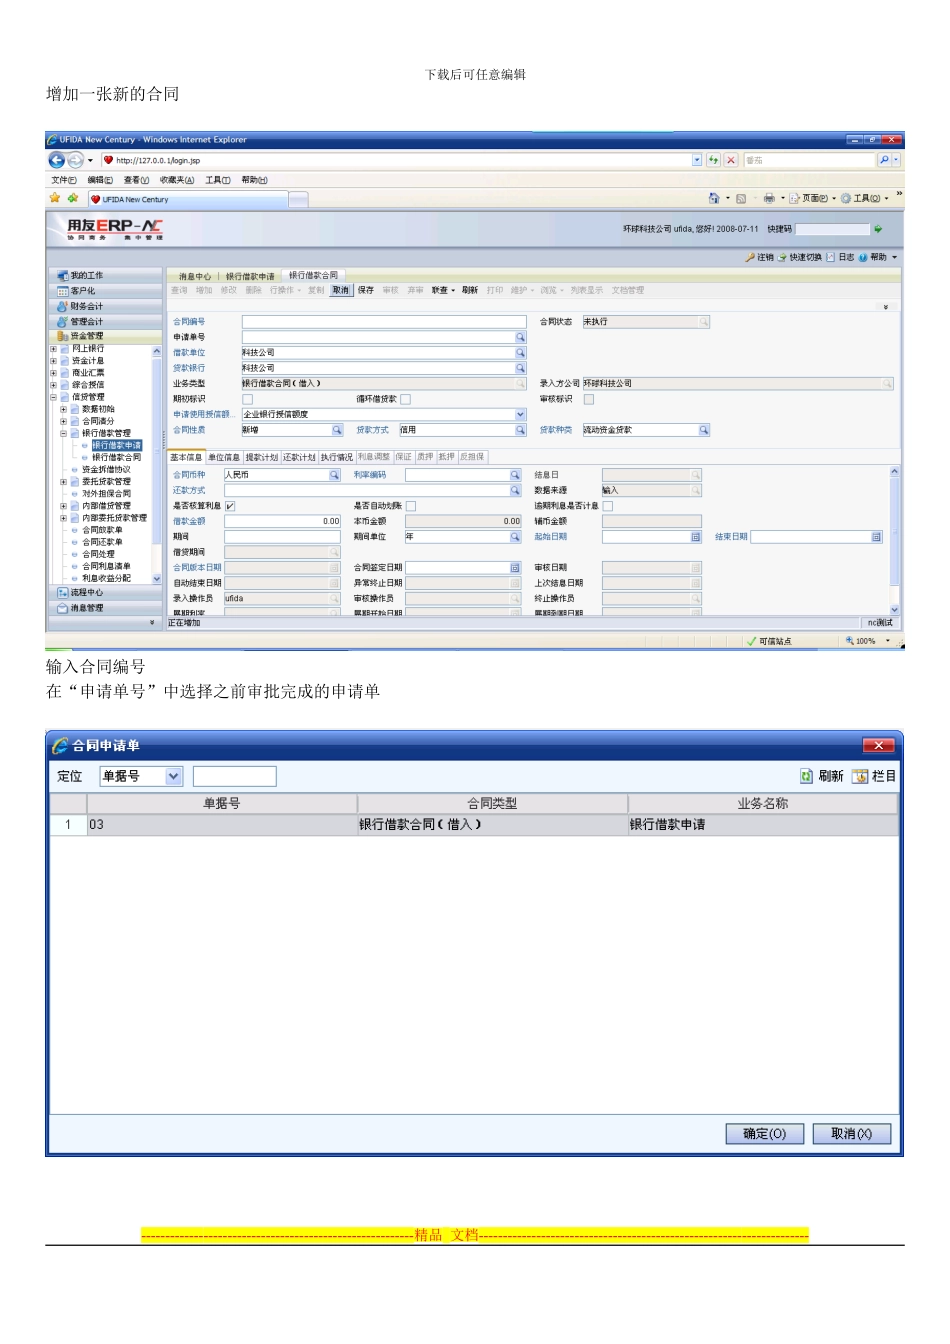Screen dimensions: 950x1344
Task: Expand the 网上银行 tree node
Action: click(53, 349)
